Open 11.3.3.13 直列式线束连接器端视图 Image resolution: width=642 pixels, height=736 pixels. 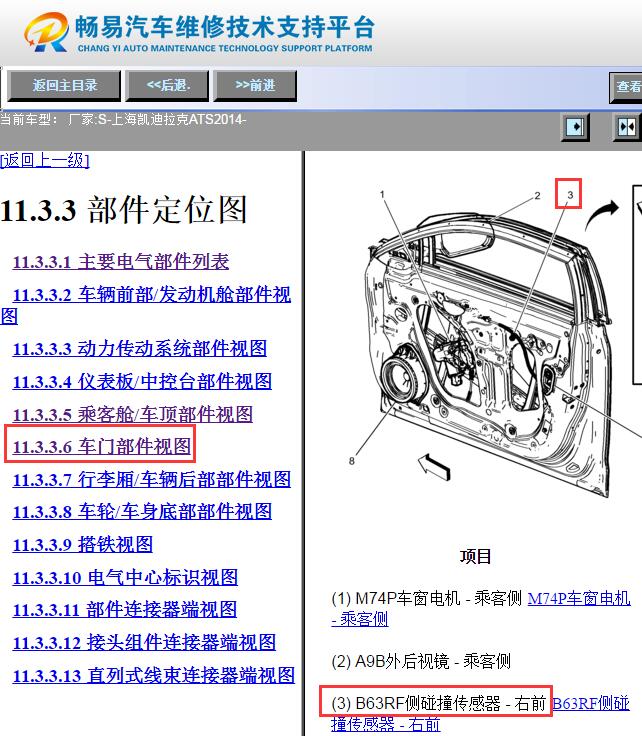pos(153,675)
